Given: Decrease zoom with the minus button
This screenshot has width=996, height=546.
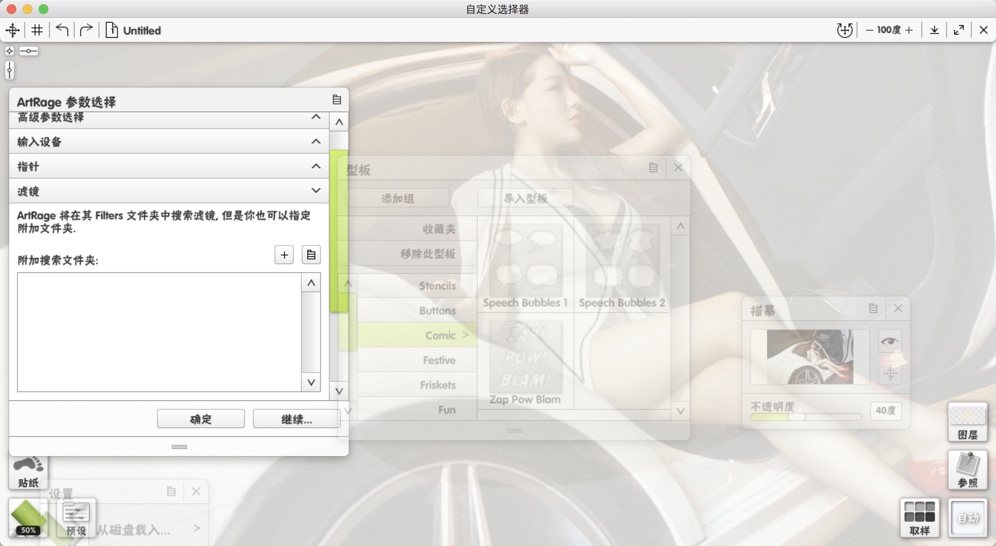Looking at the screenshot, I should pyautogui.click(x=869, y=30).
